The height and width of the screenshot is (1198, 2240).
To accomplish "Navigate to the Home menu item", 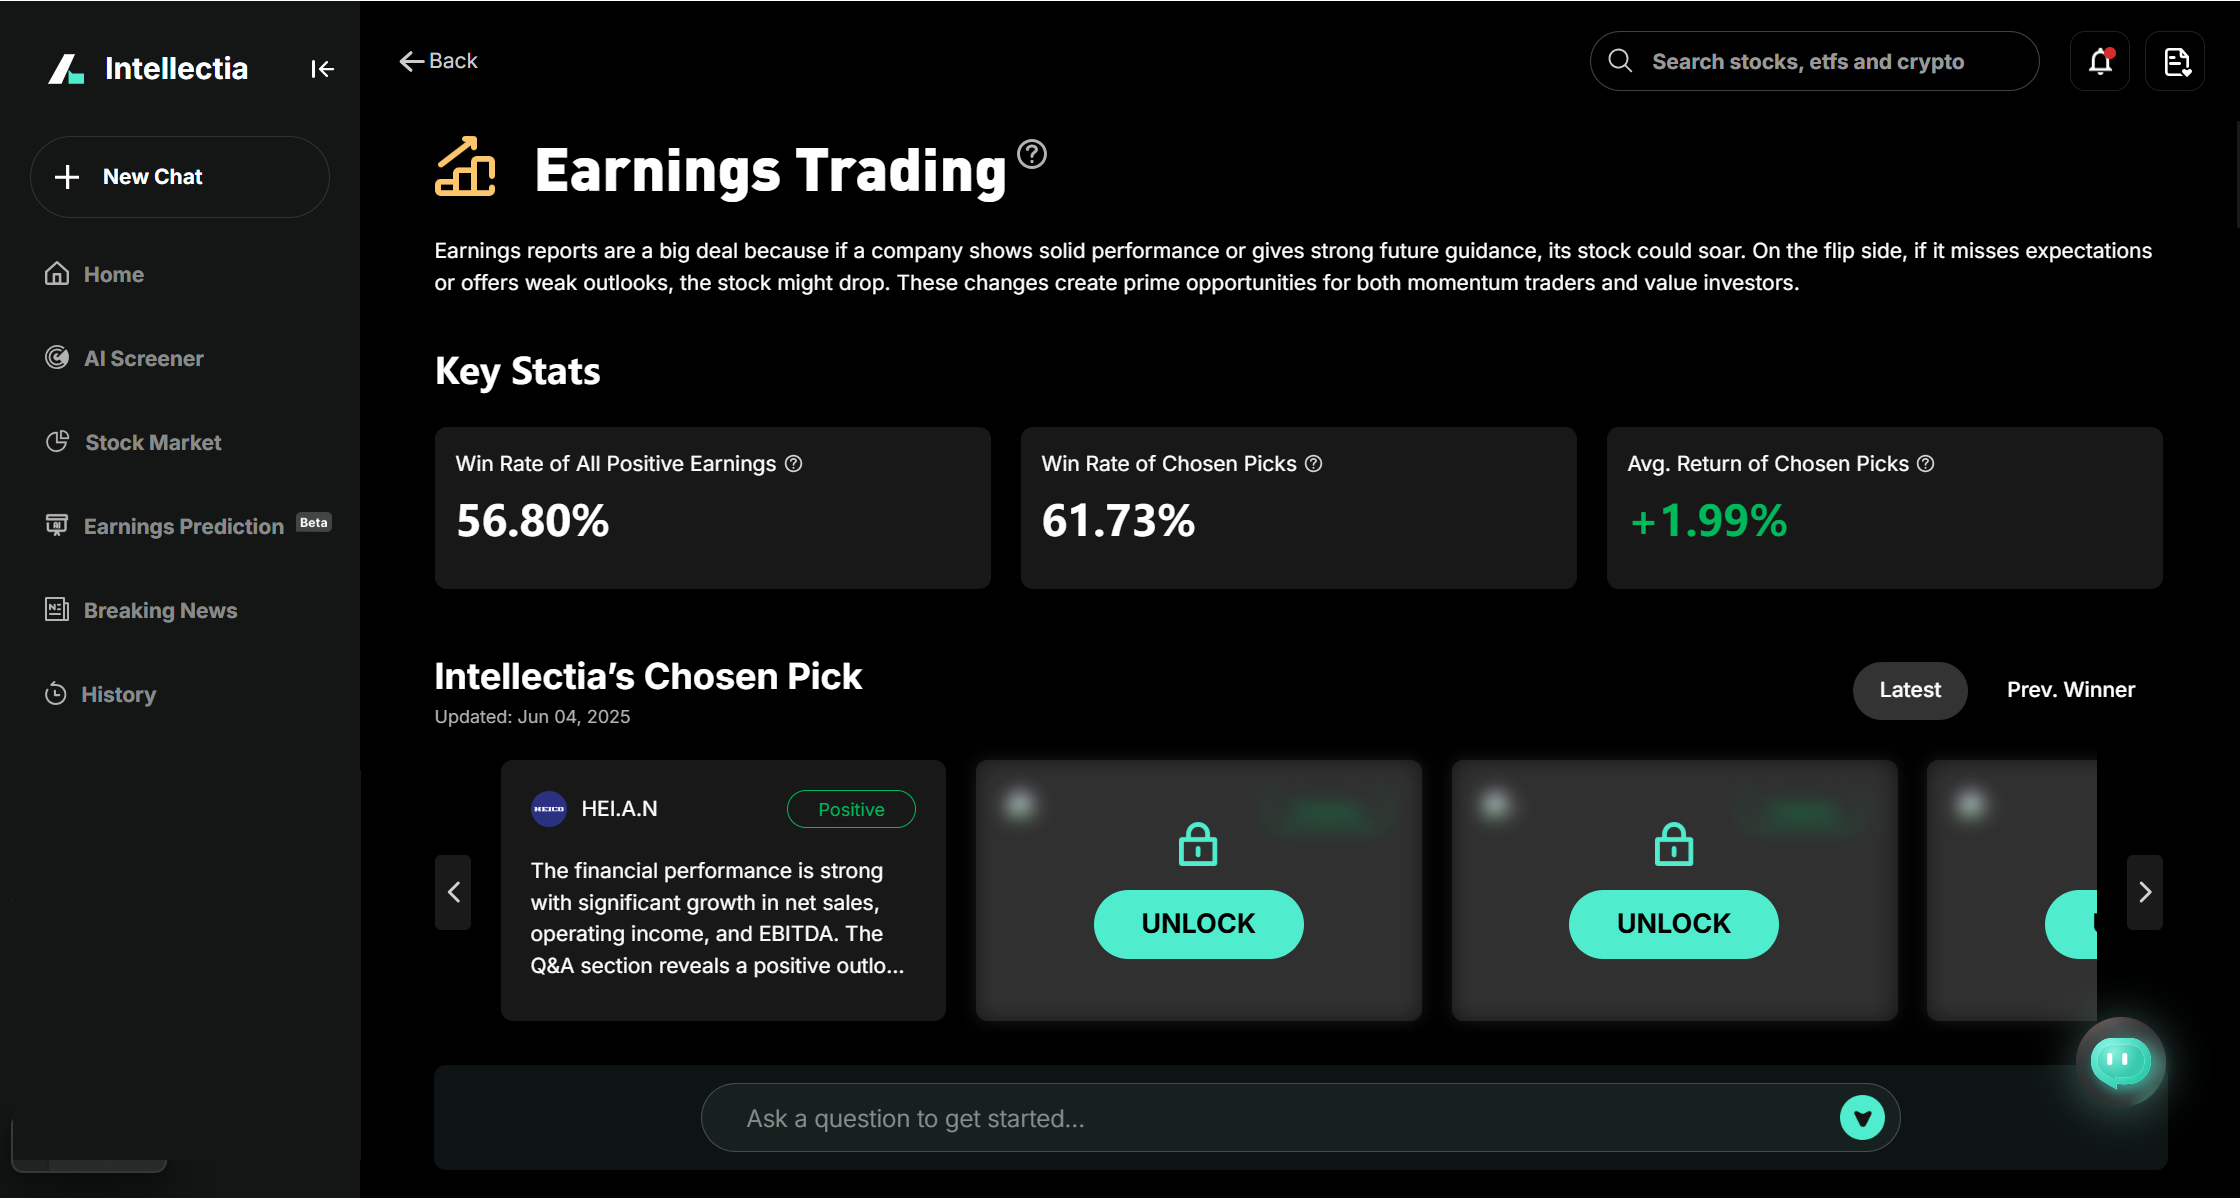I will click(112, 274).
